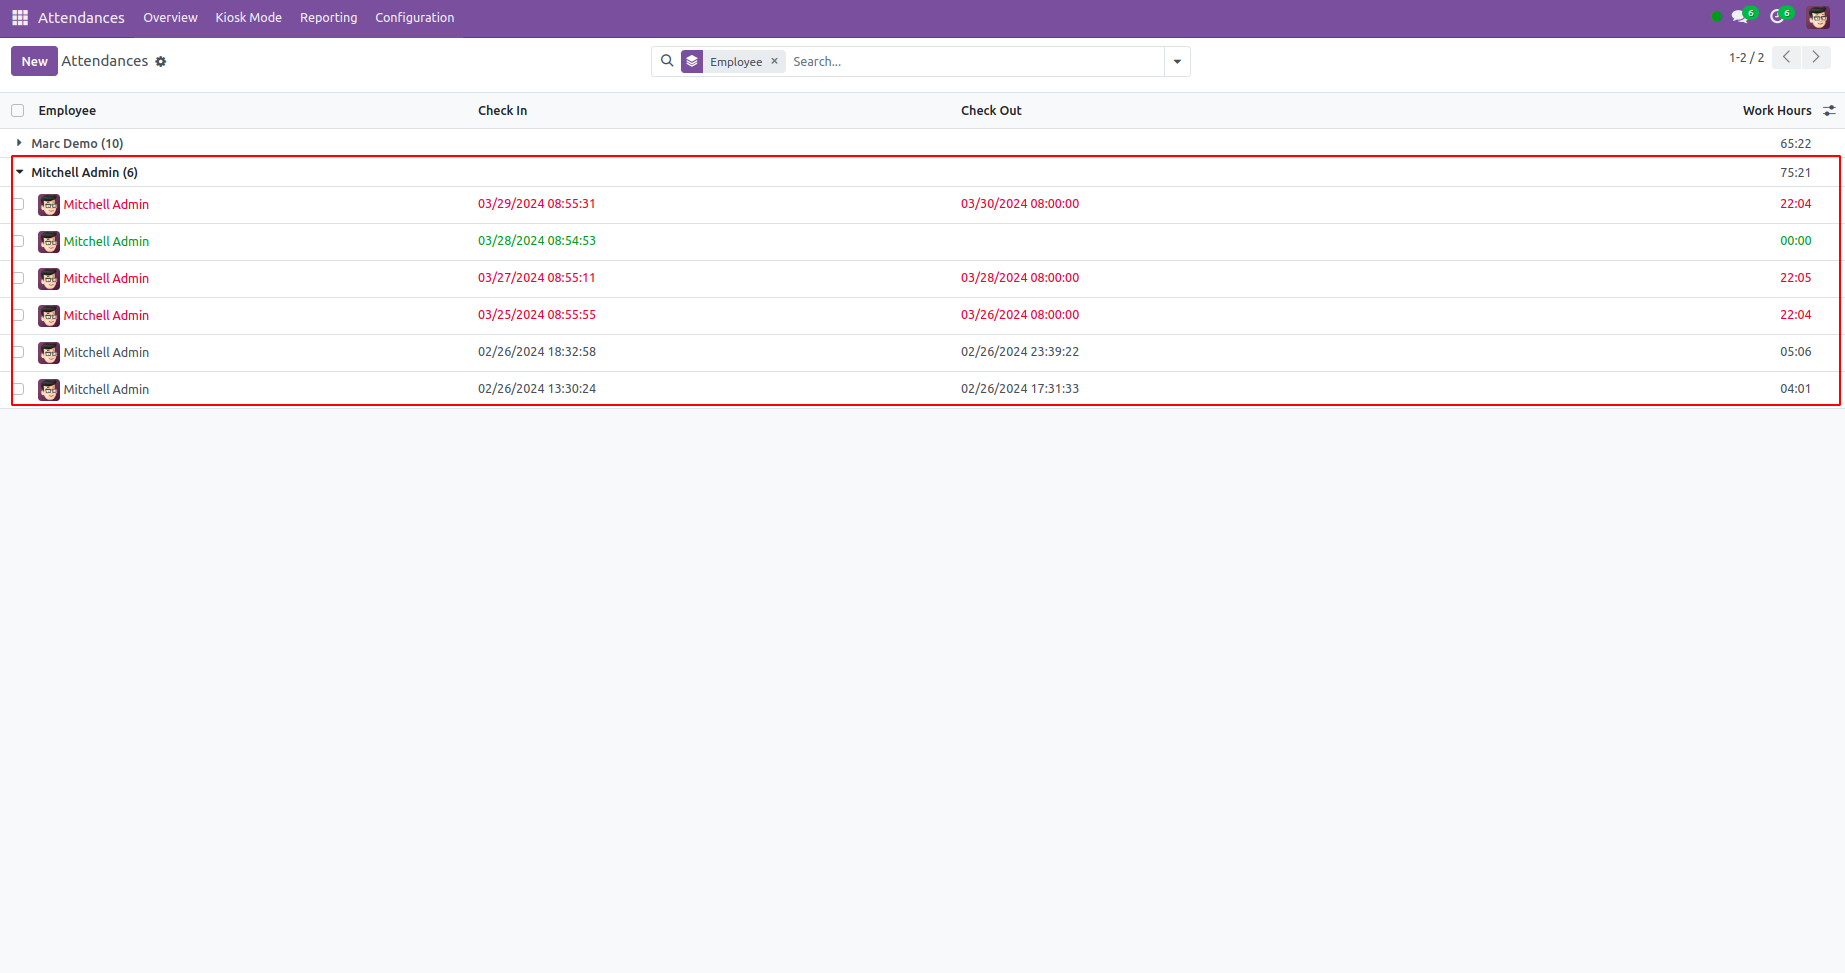Click Marc Demo total hours 65:22

click(x=1795, y=144)
